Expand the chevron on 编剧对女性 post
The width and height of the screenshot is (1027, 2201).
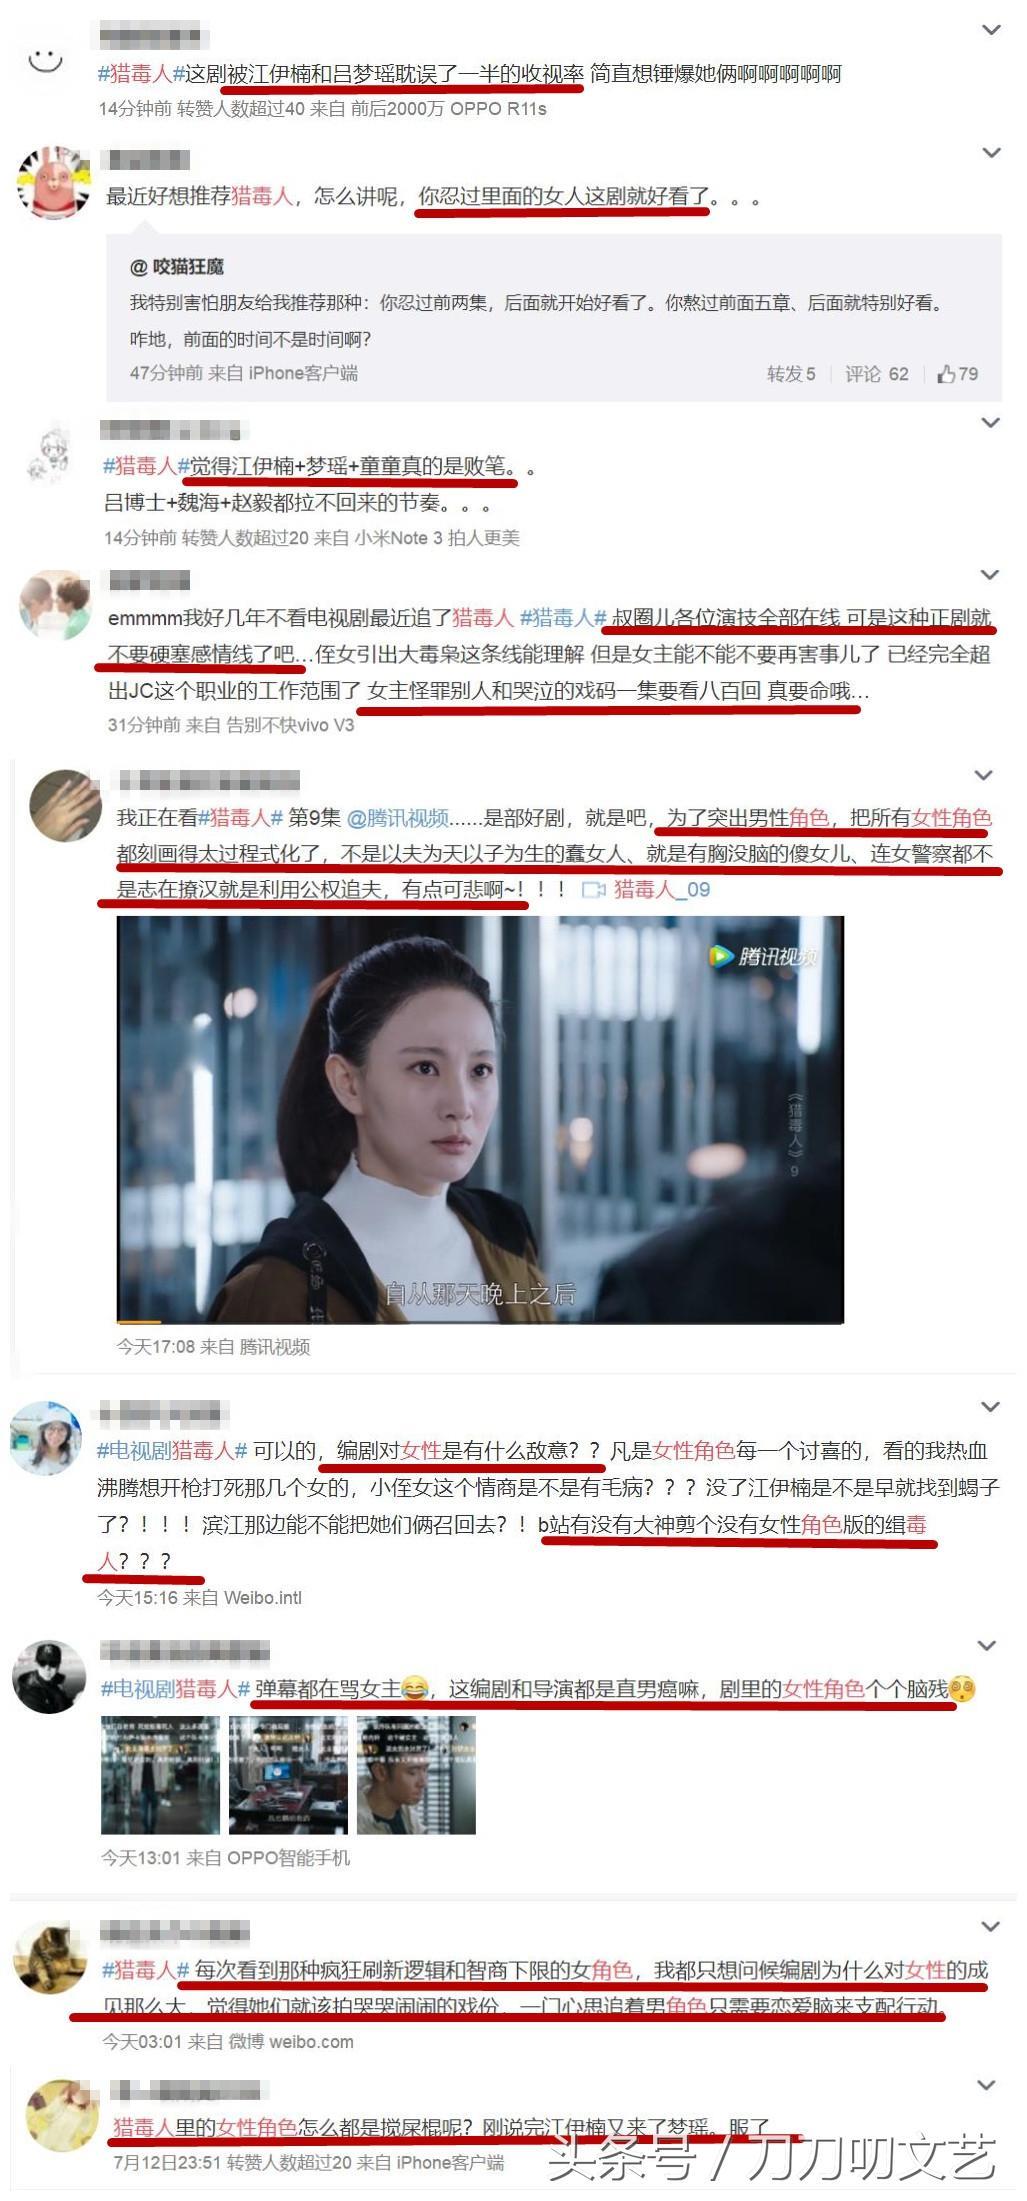tap(991, 1407)
